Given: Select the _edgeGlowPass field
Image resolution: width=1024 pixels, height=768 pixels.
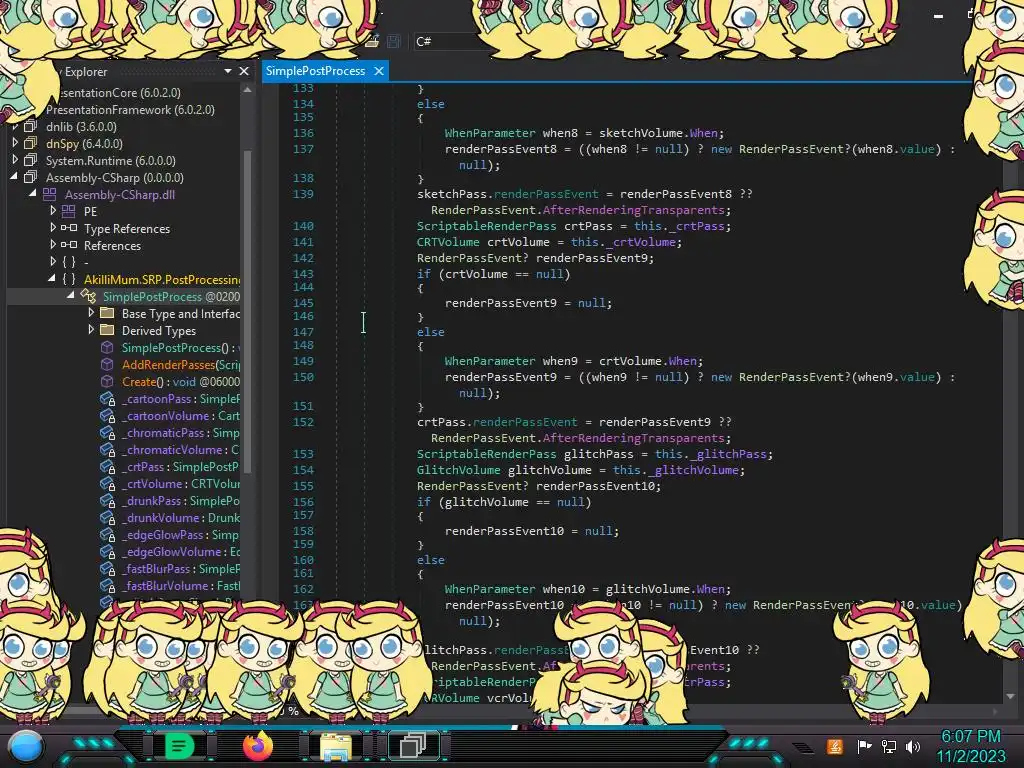Looking at the screenshot, I should (x=180, y=534).
